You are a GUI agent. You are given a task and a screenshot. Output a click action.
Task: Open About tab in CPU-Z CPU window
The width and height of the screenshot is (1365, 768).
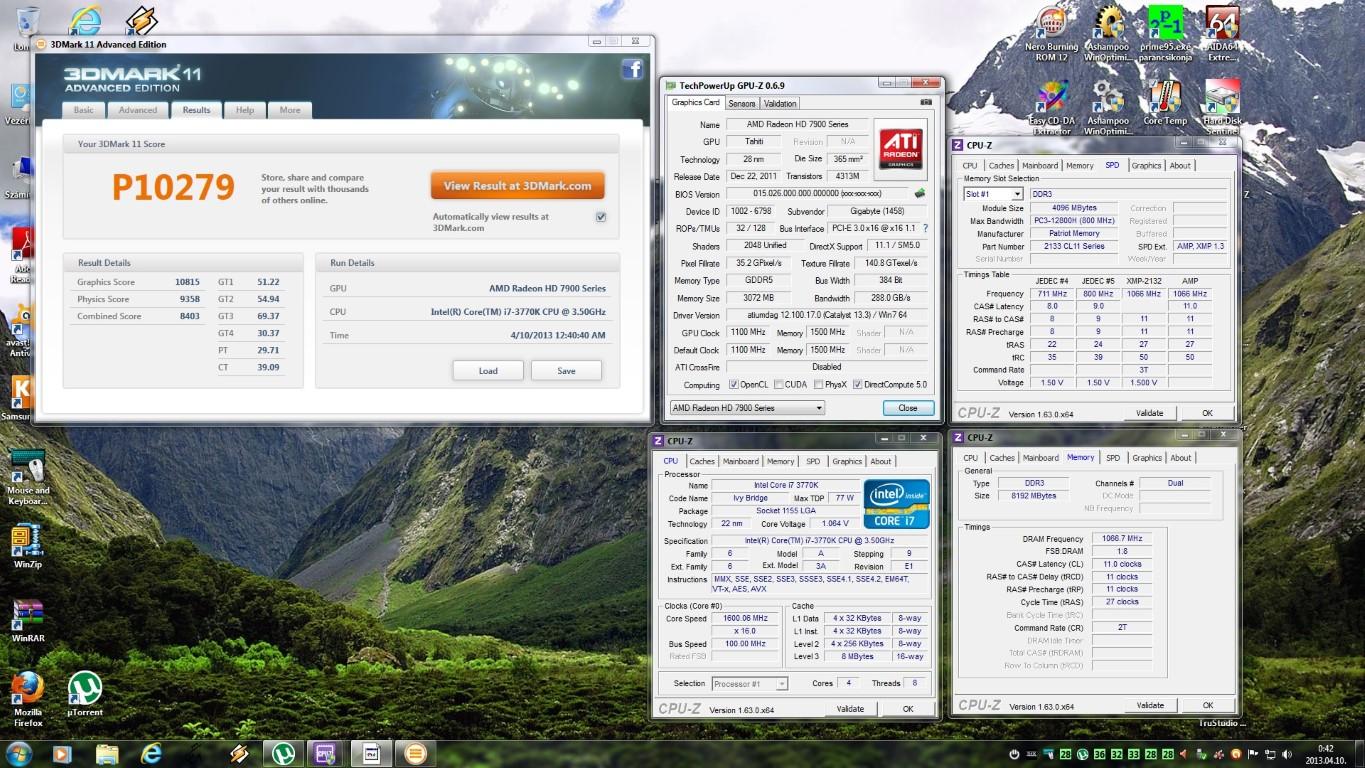(x=881, y=462)
